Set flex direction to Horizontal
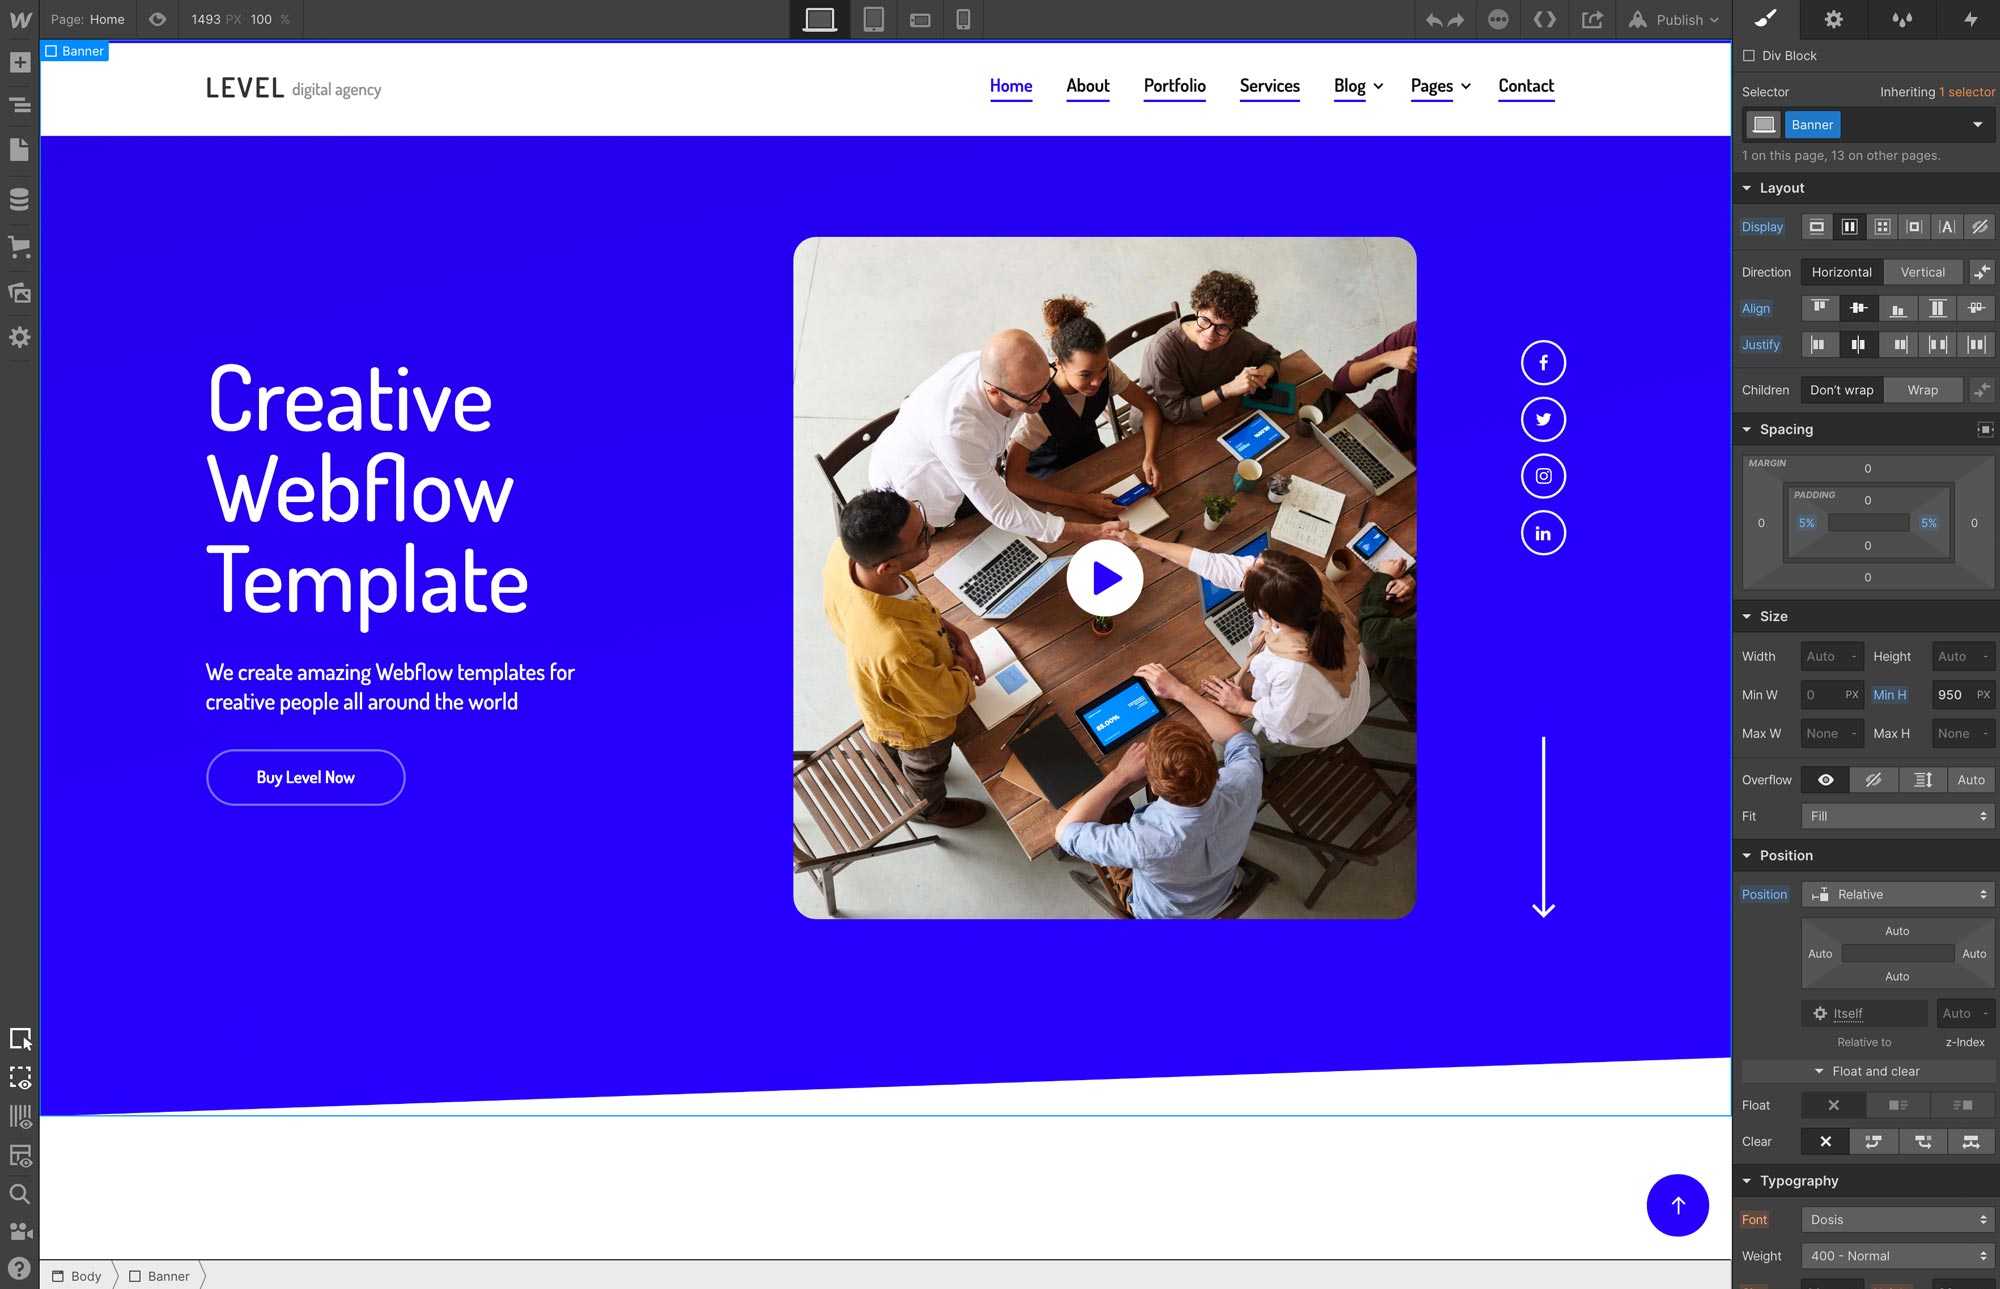Screen dimensions: 2000x1289 coord(1842,272)
